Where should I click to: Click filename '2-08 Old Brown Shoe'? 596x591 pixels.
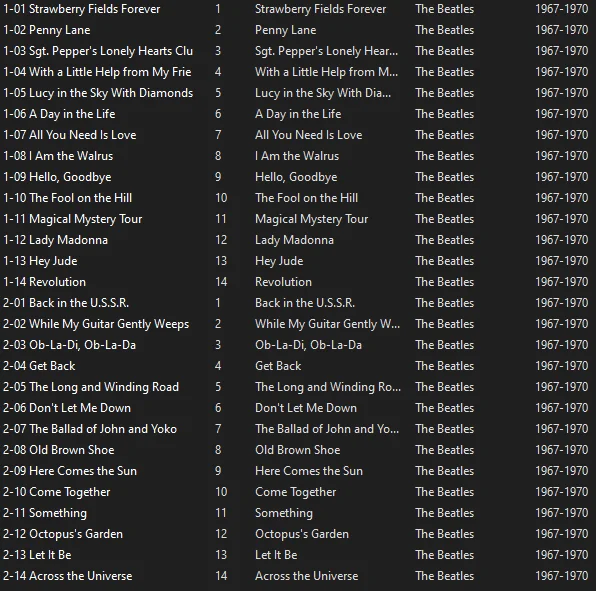[x=59, y=450]
